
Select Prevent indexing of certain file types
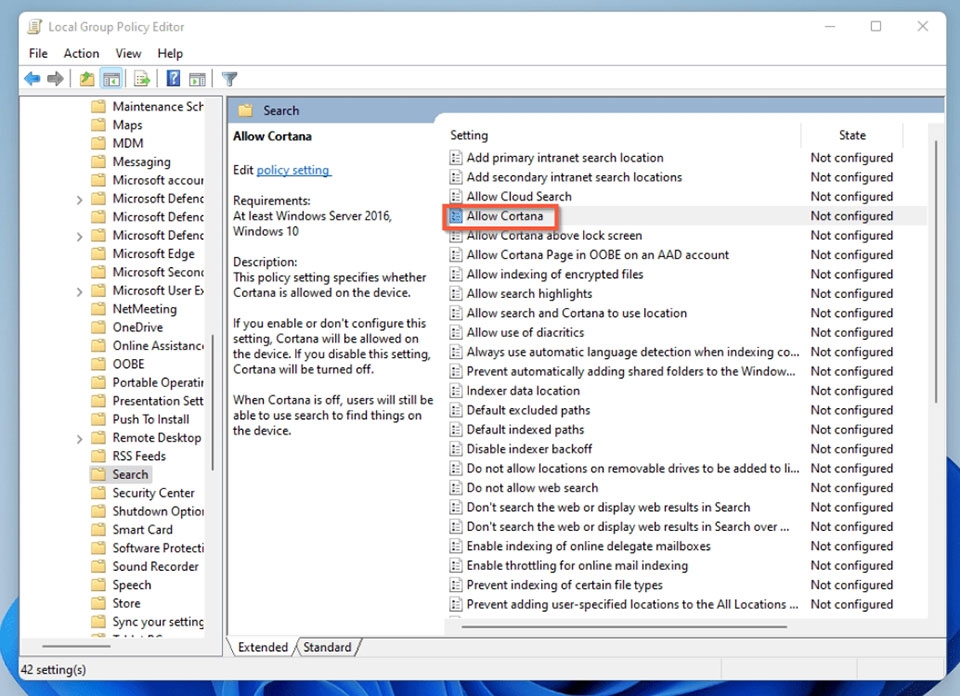[564, 585]
